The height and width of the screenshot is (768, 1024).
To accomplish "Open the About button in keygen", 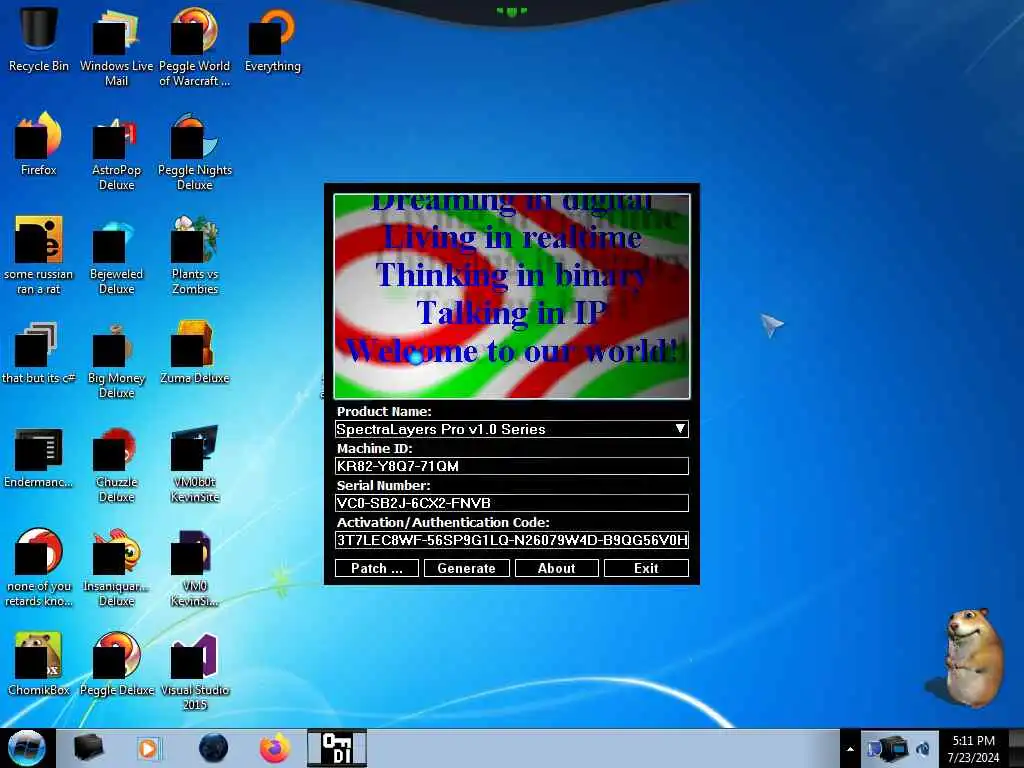I will click(x=556, y=568).
